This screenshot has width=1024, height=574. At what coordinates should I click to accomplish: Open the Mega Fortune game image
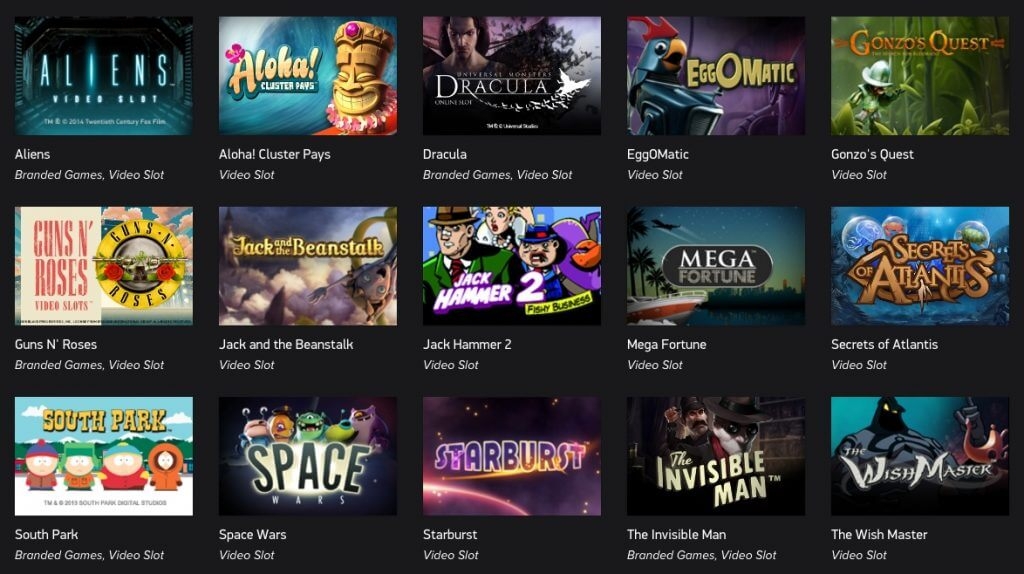716,266
